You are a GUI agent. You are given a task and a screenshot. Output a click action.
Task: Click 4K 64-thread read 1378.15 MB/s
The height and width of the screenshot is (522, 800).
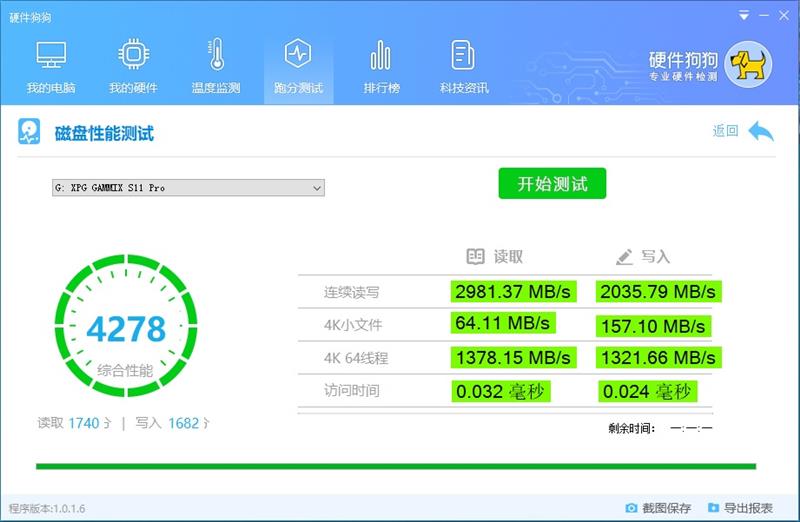(x=513, y=357)
